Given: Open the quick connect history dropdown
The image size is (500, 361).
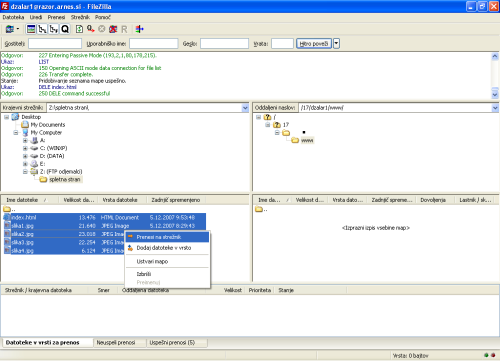Looking at the screenshot, I should tap(336, 44).
